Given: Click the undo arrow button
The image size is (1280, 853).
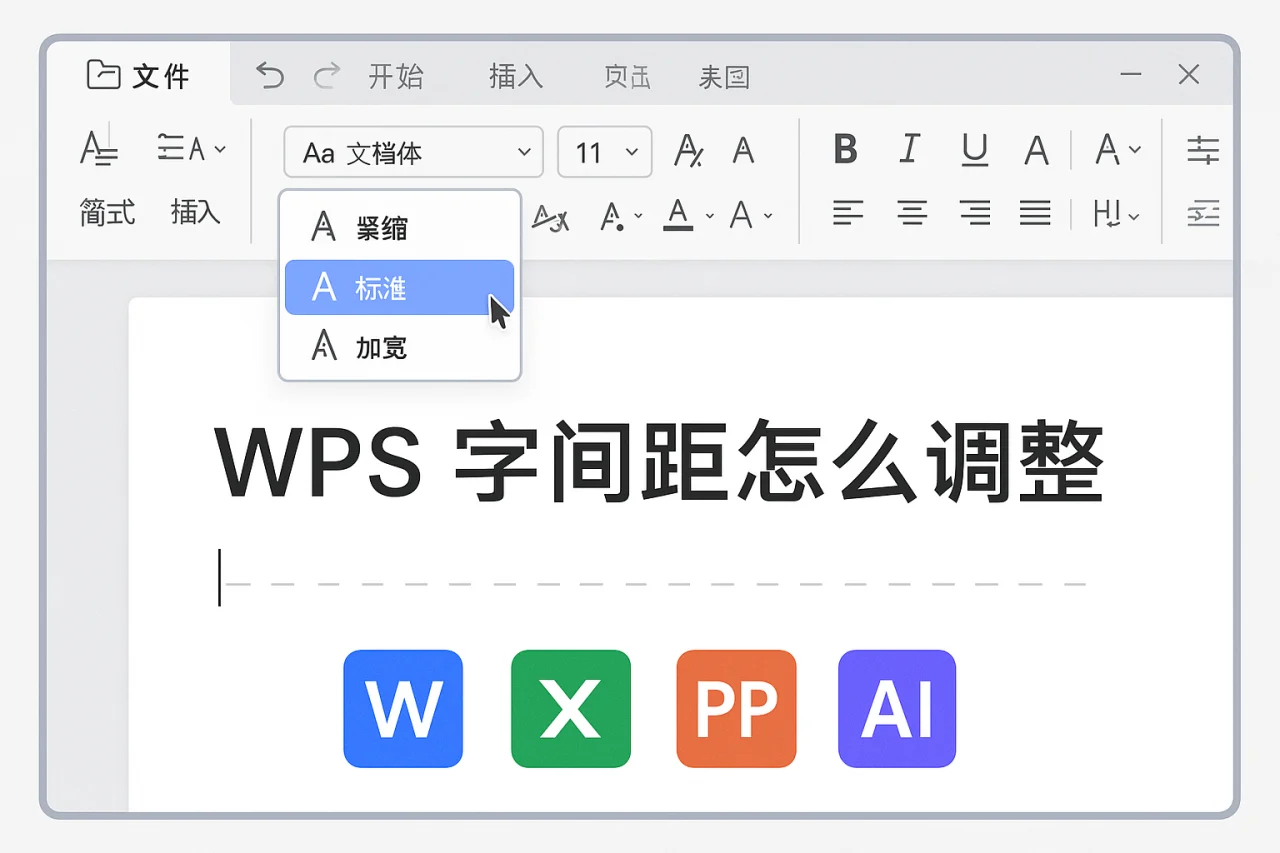Looking at the screenshot, I should click(x=268, y=75).
